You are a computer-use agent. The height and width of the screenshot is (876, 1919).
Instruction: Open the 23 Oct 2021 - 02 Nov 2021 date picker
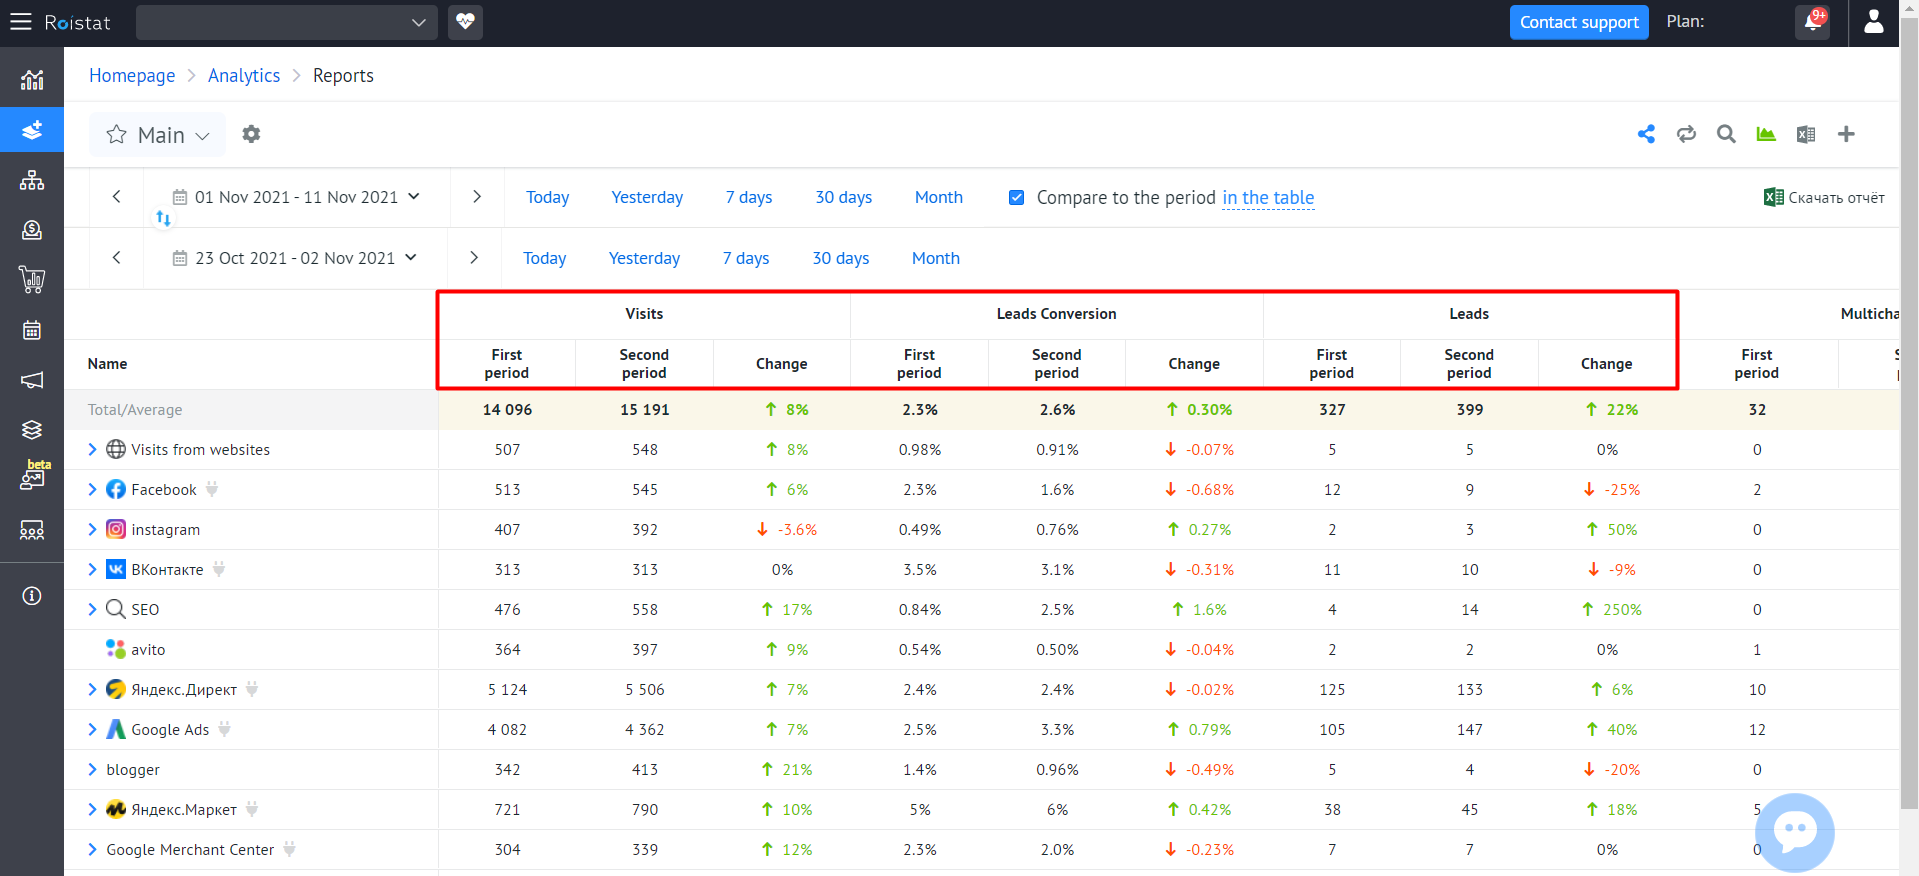coord(295,258)
